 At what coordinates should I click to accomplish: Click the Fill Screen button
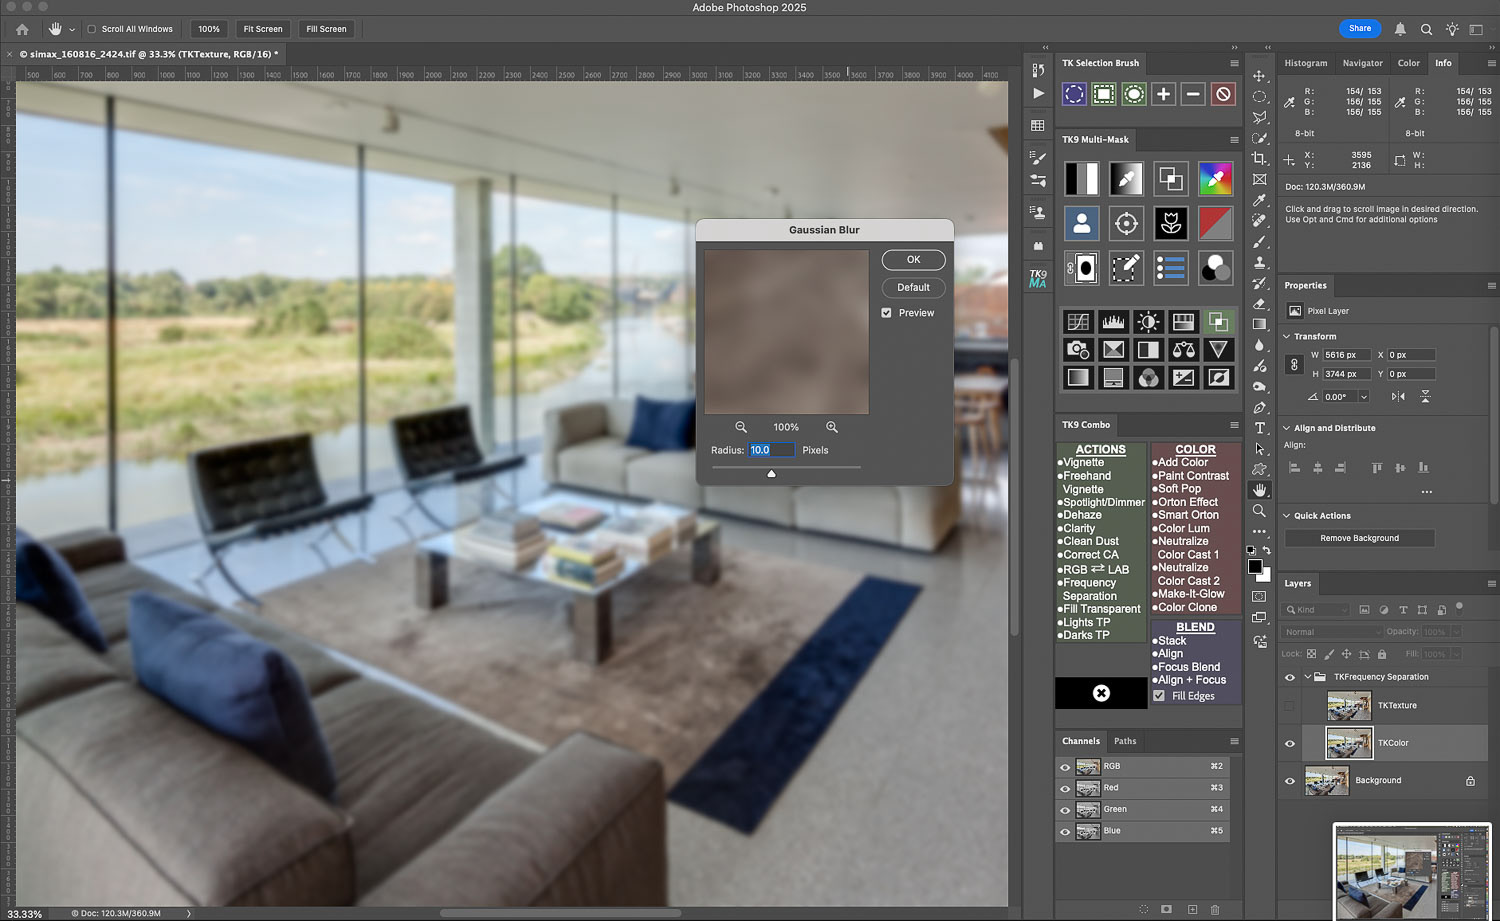tap(326, 29)
